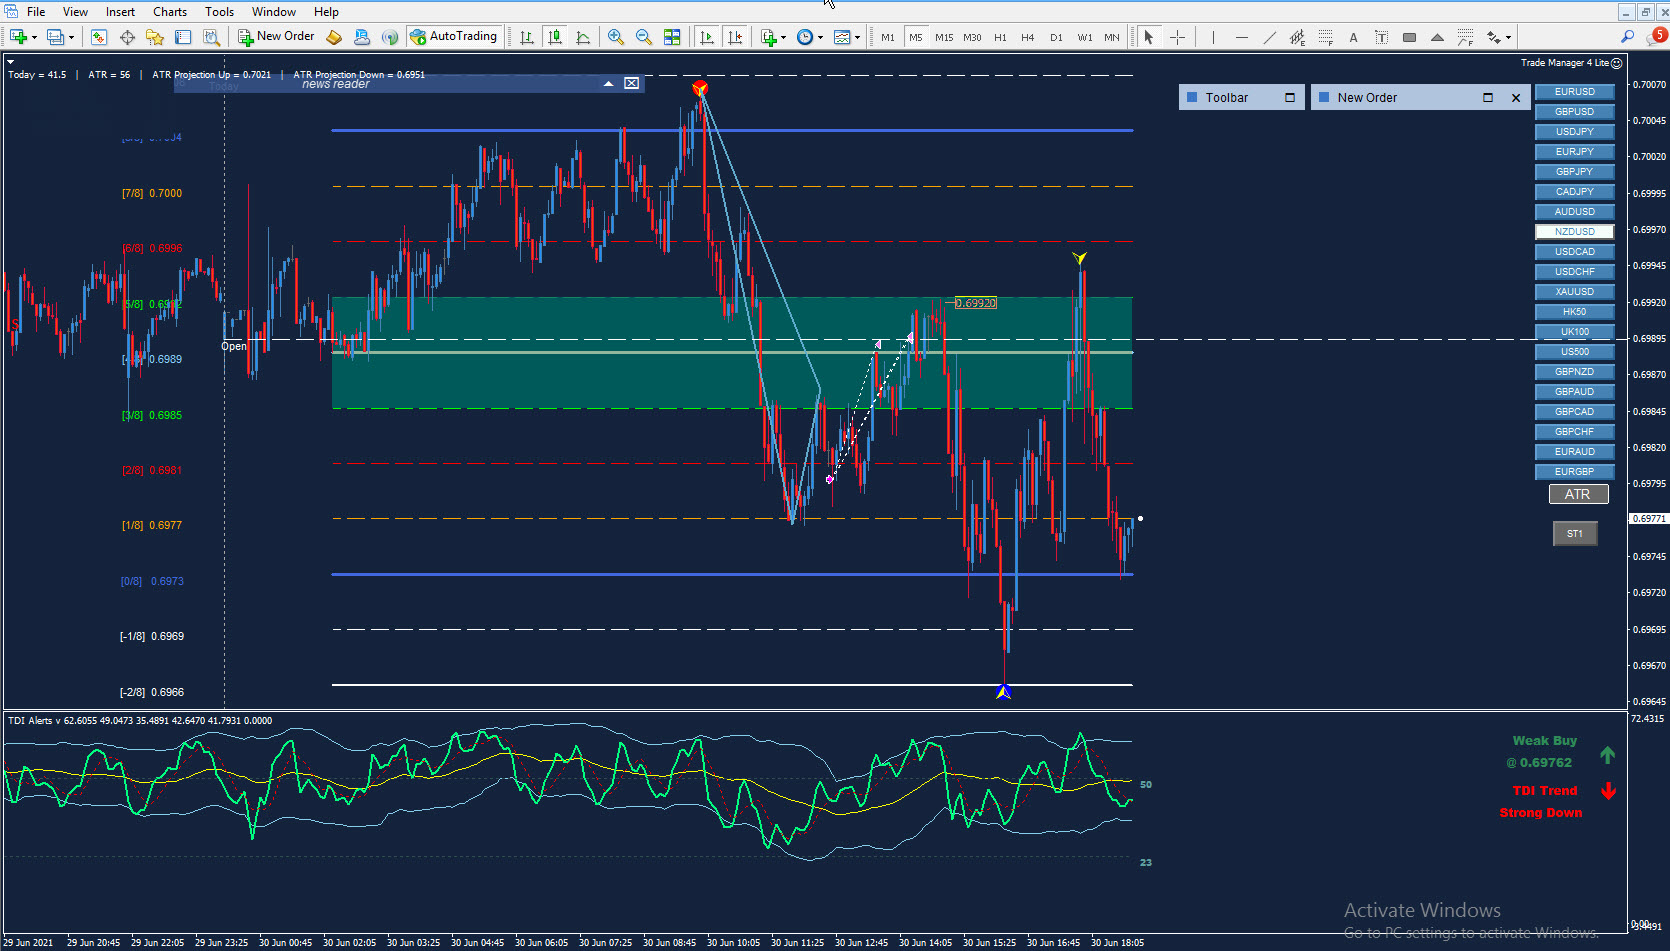
Task: Click the tile windows icon
Action: pyautogui.click(x=672, y=37)
